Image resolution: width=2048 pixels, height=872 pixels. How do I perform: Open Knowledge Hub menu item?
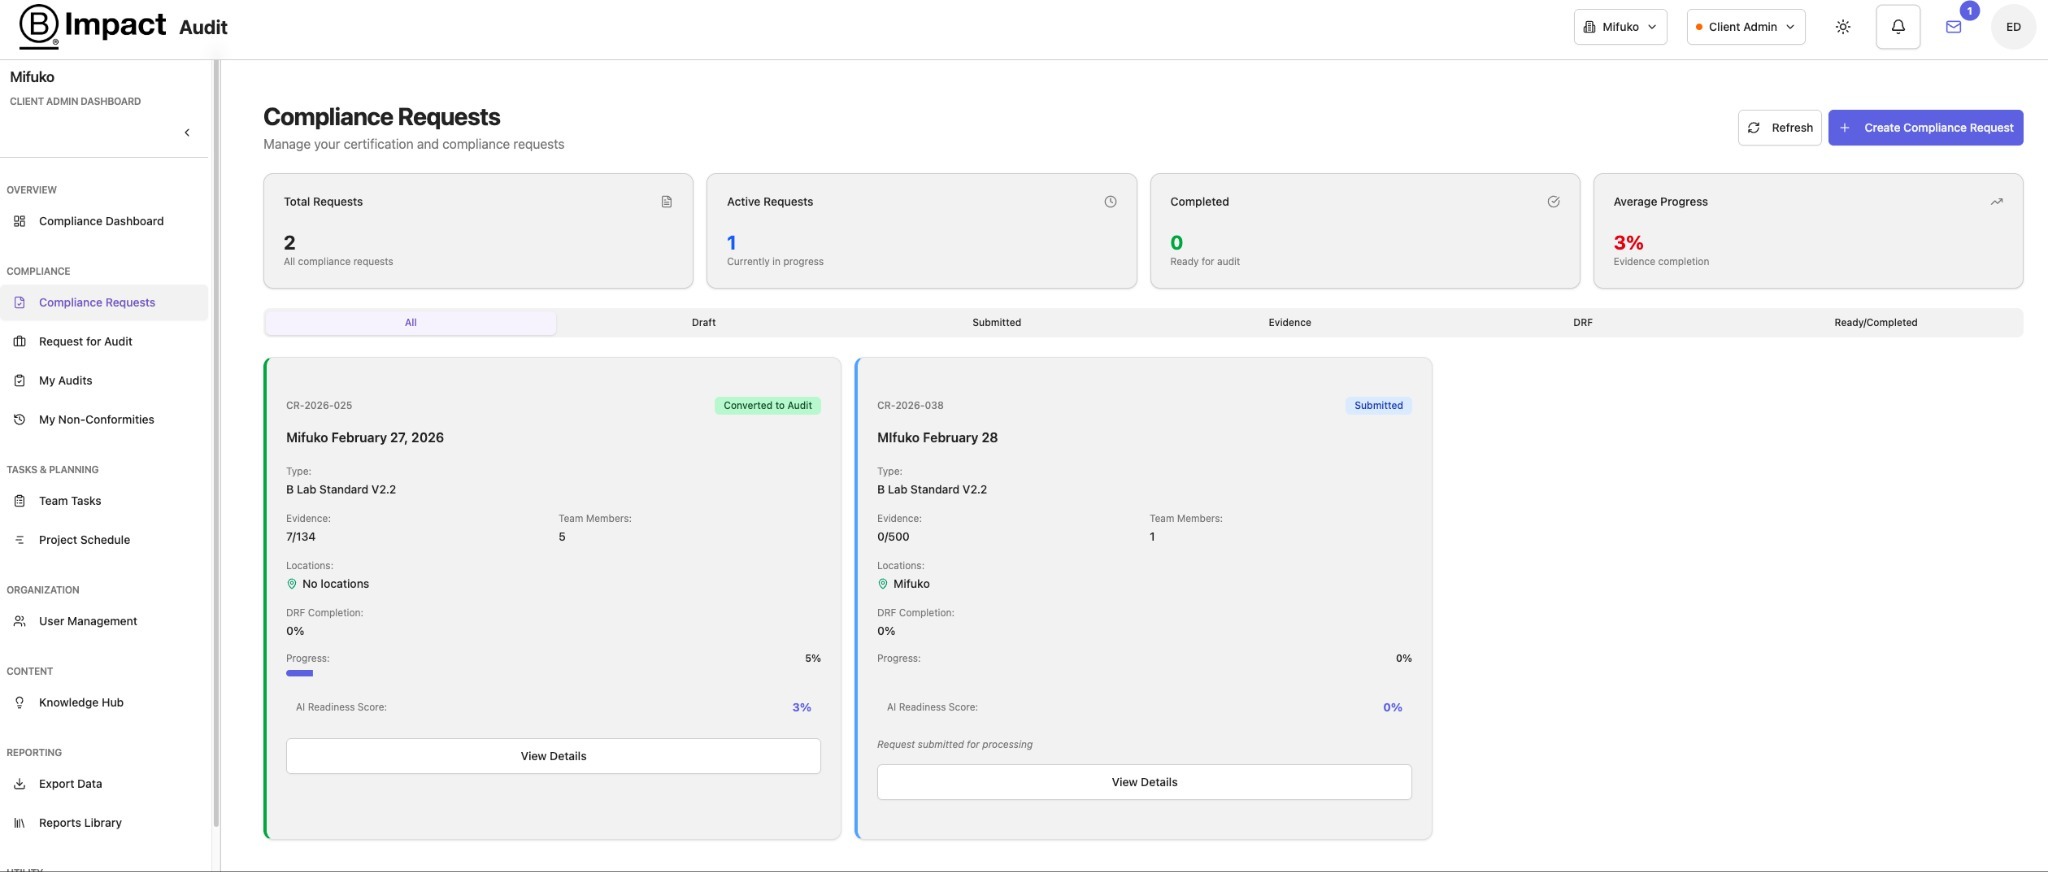[x=104, y=702]
